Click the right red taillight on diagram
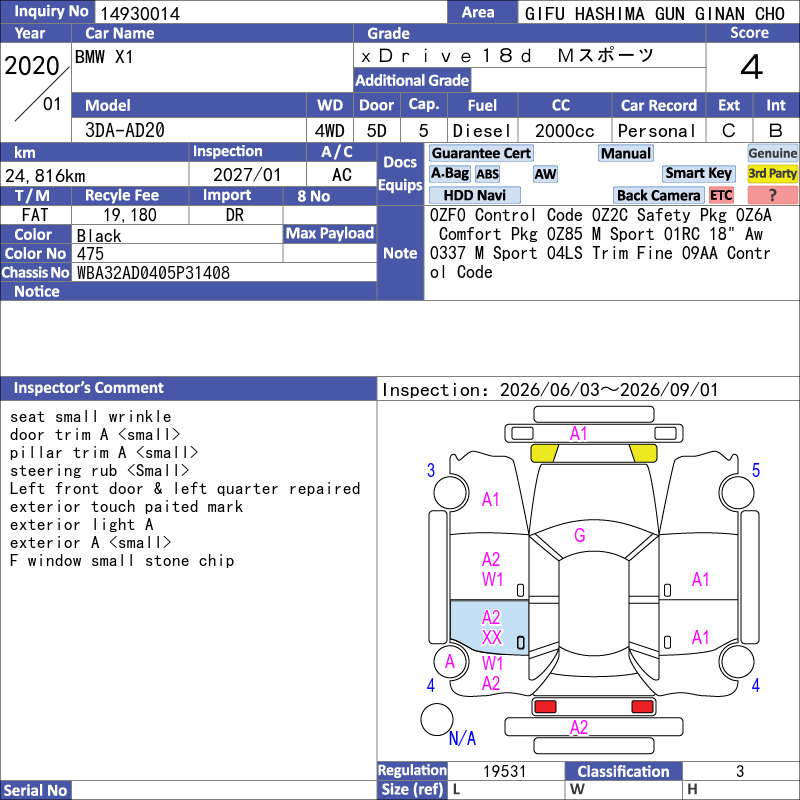 point(642,707)
